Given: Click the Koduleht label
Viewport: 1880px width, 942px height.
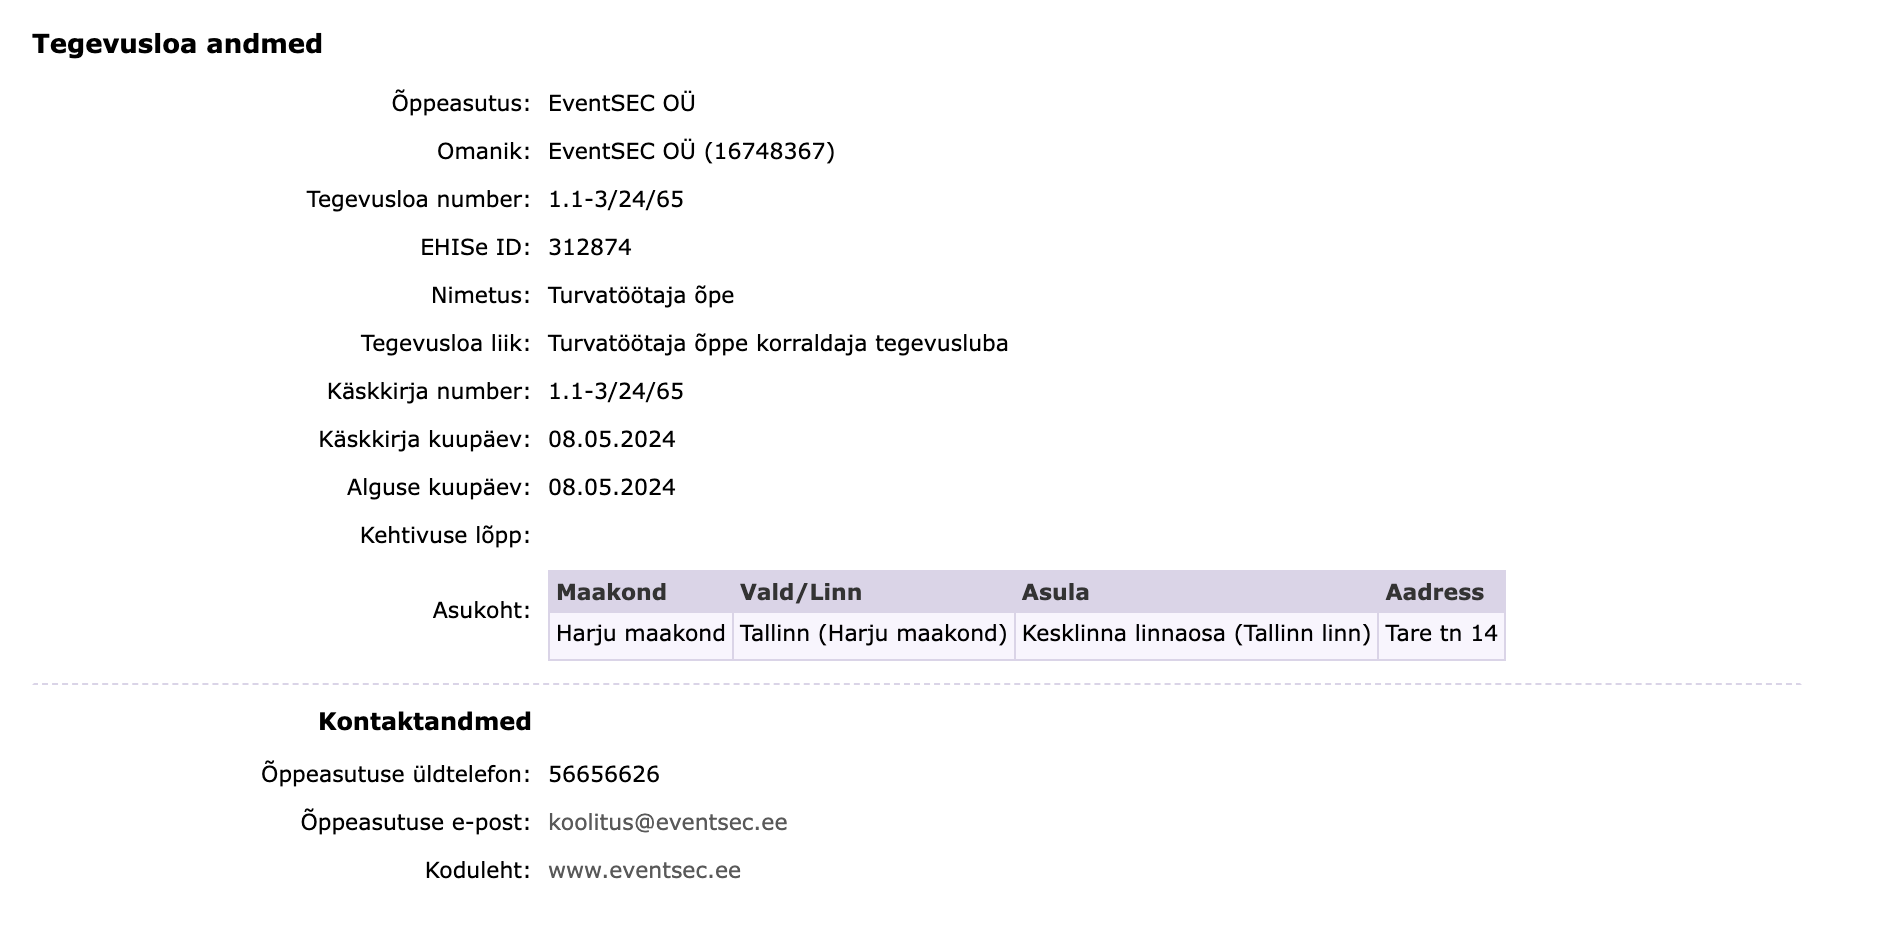Looking at the screenshot, I should [x=478, y=870].
